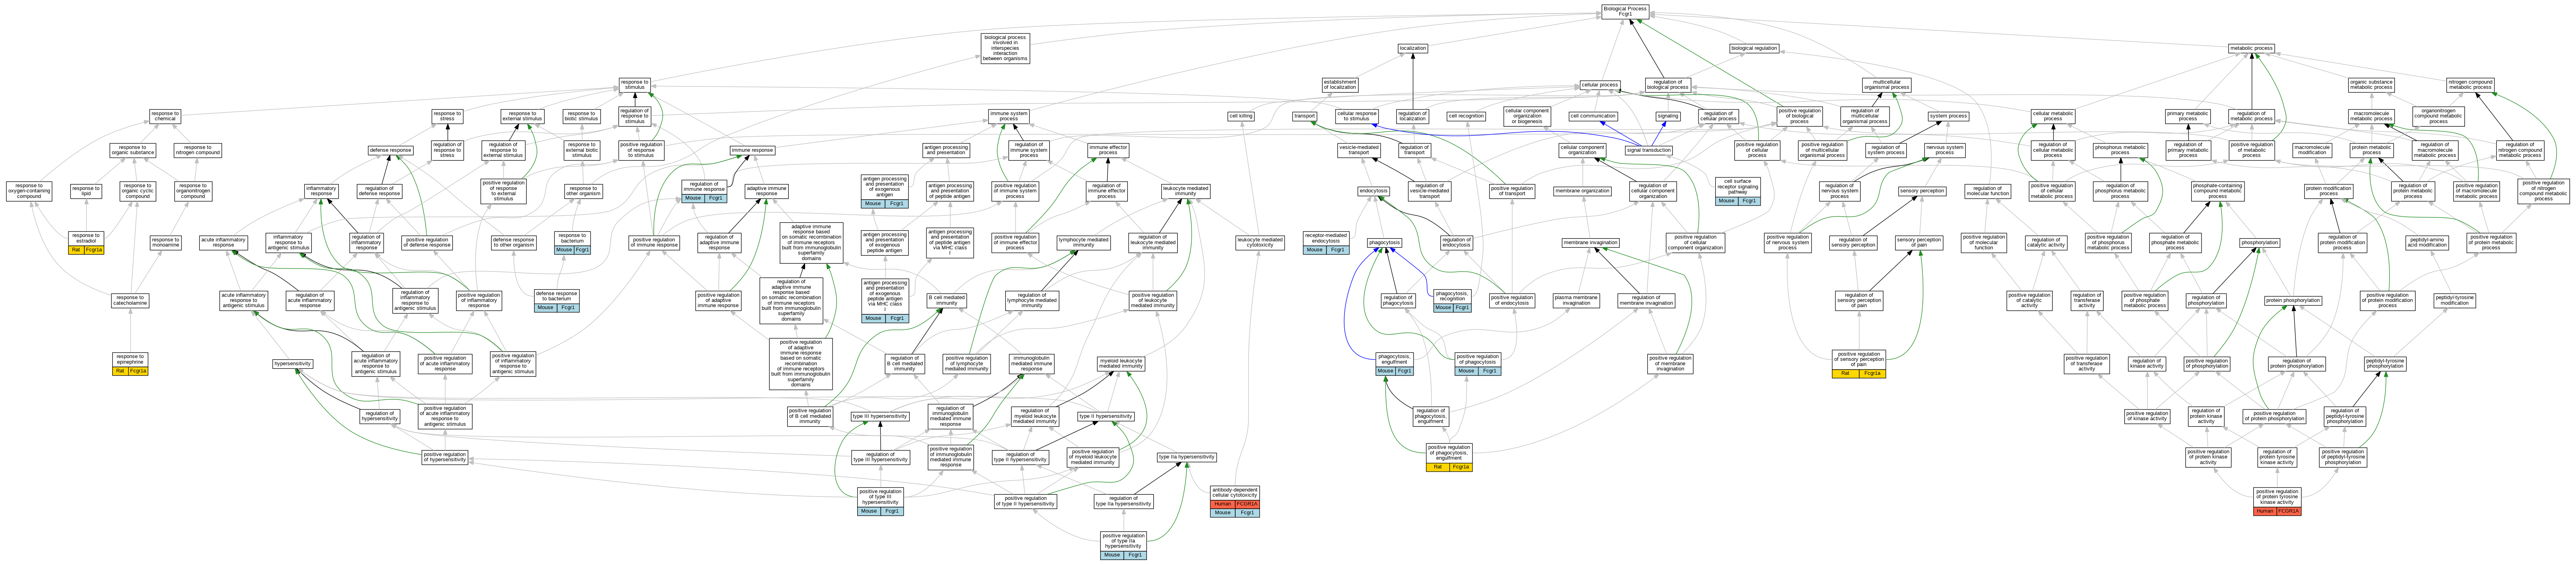Select the 'phosphorylation' node
This screenshot has width=2576, height=564.
2259,243
